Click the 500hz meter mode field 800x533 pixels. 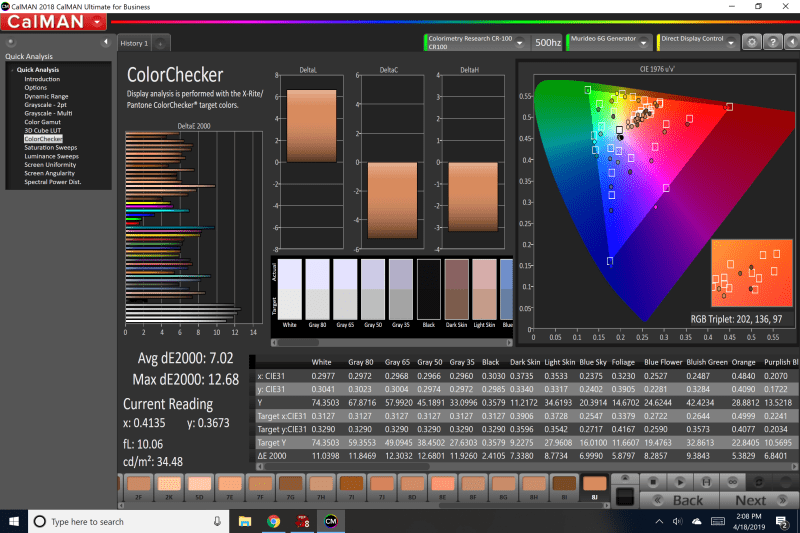[x=547, y=43]
